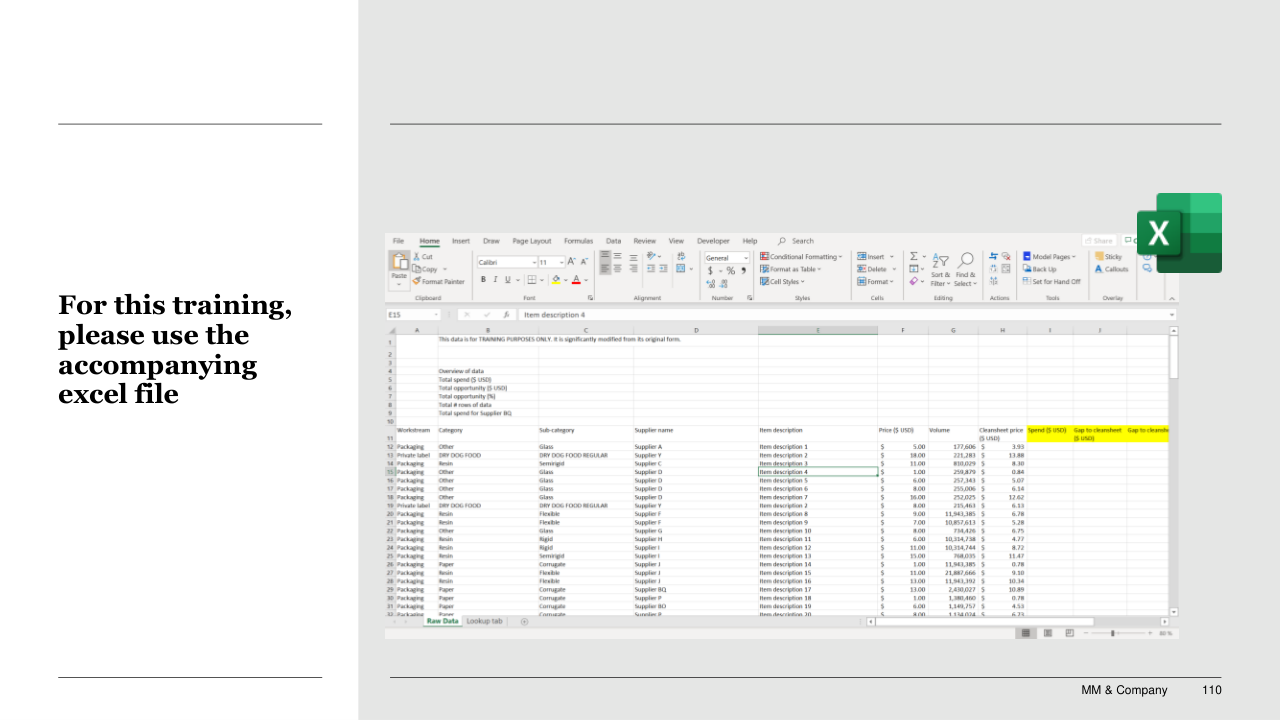Click the yellow Fill Color swatch

[556, 280]
